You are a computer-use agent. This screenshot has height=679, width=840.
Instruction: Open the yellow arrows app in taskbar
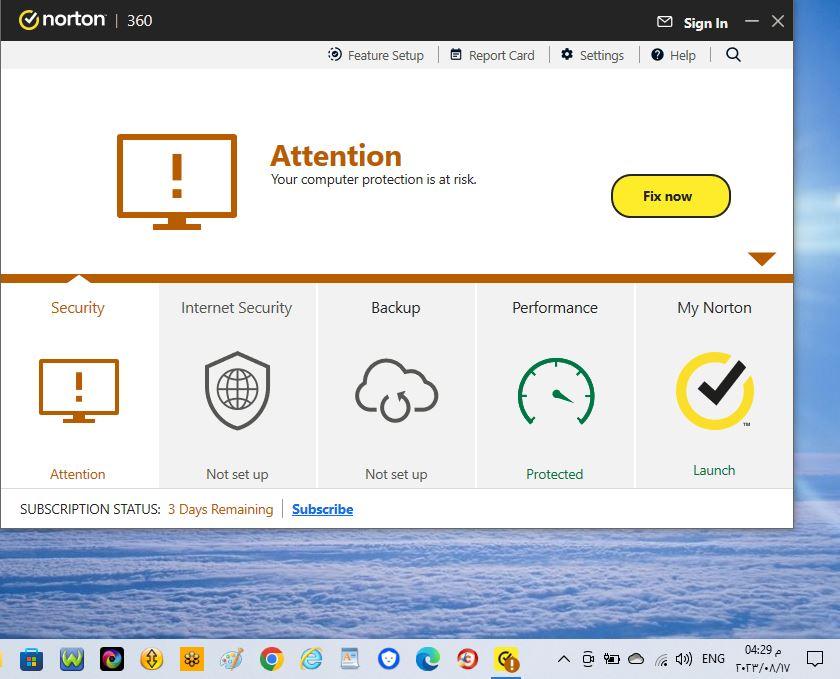152,659
